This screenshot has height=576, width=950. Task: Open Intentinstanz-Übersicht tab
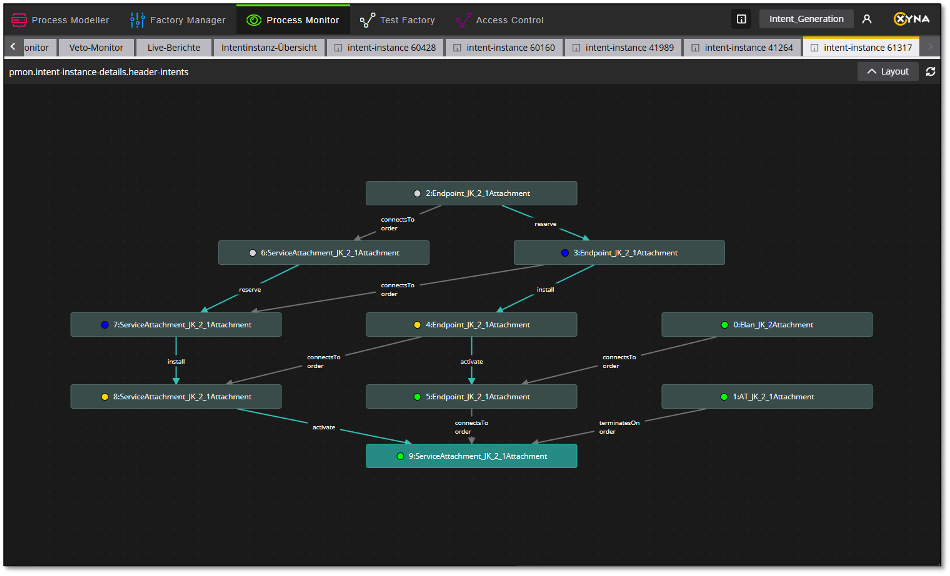tap(269, 47)
